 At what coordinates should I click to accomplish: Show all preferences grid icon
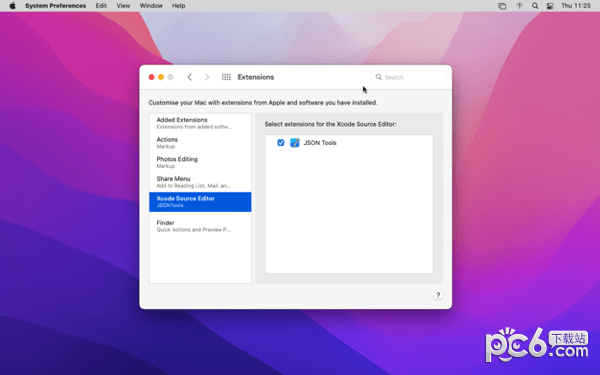226,77
